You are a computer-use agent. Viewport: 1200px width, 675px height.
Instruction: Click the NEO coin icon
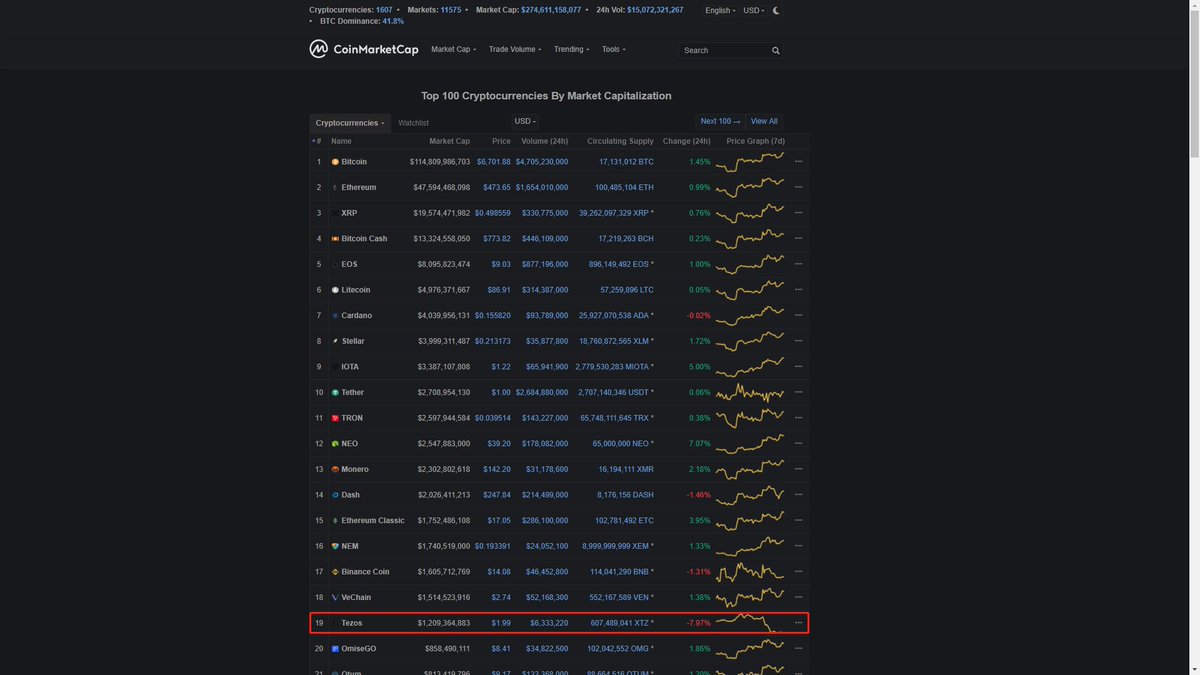click(335, 444)
